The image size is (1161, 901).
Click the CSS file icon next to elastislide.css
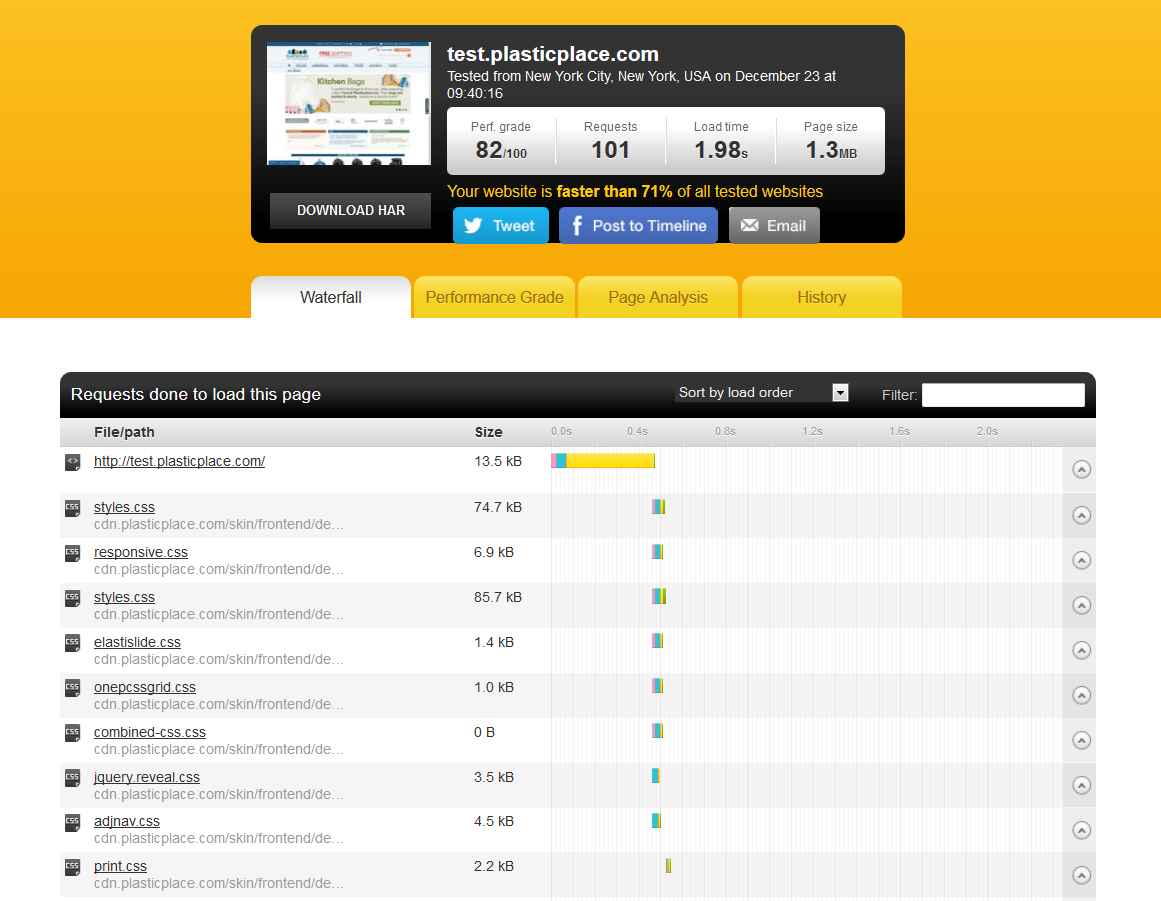[72, 643]
